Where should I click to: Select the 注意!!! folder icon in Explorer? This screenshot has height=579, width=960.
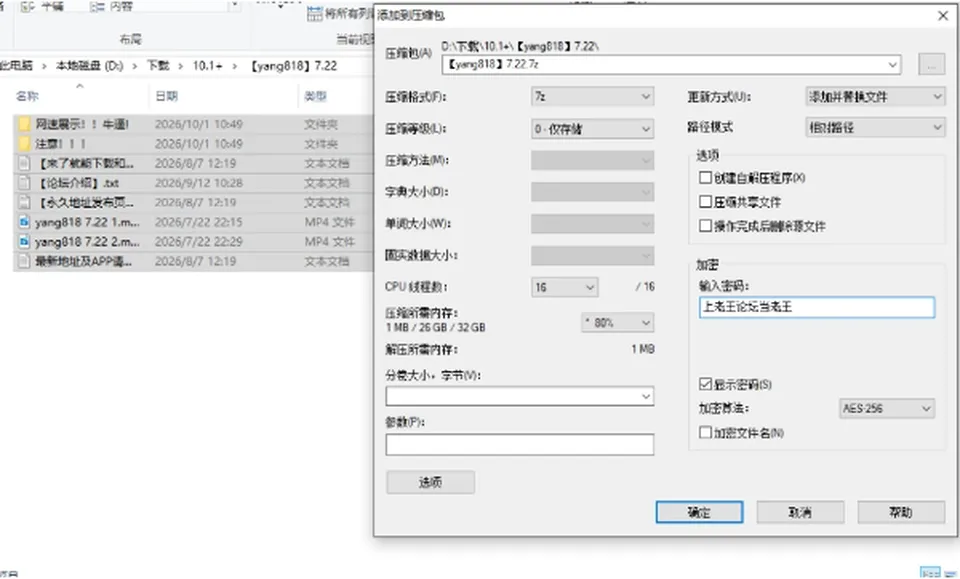click(x=24, y=144)
